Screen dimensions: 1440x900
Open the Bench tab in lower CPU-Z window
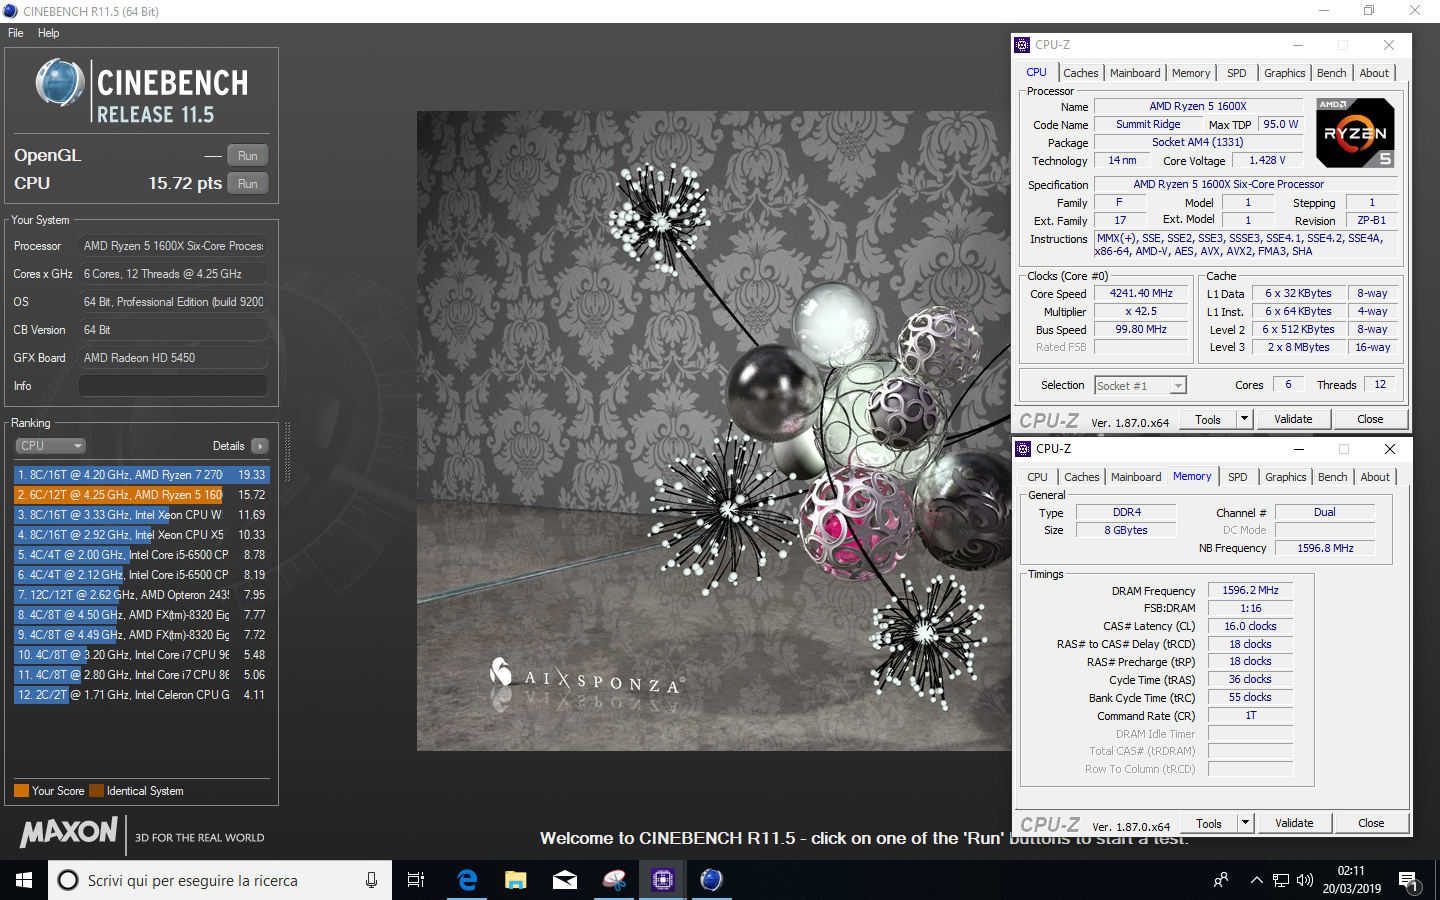[1332, 477]
